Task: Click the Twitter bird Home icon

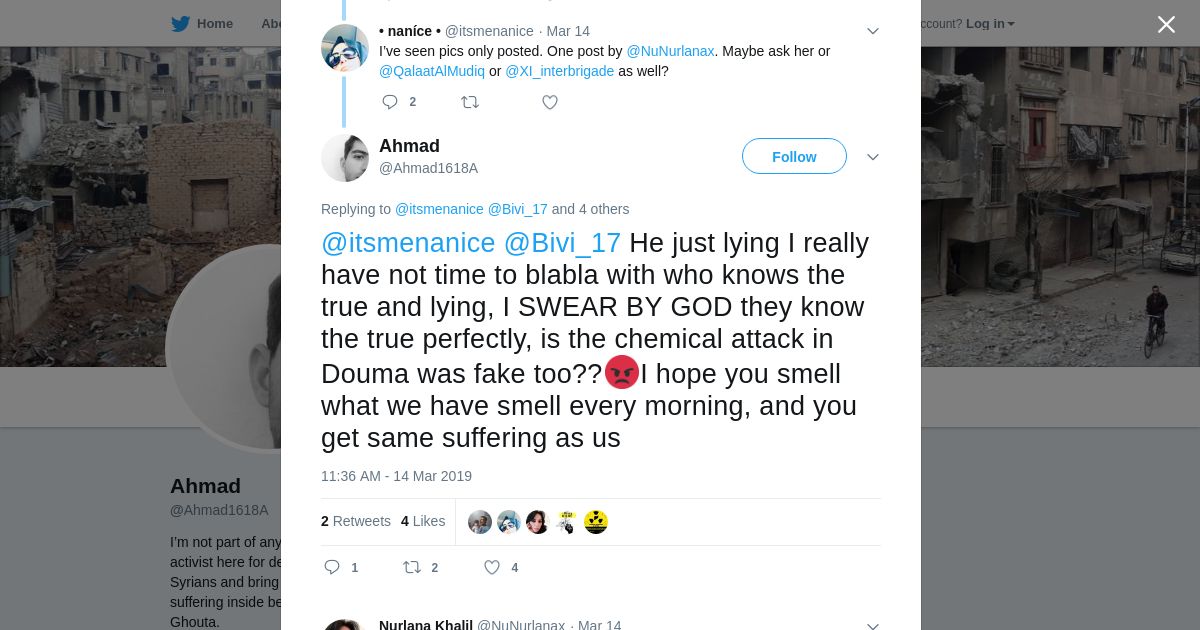Action: tap(181, 24)
